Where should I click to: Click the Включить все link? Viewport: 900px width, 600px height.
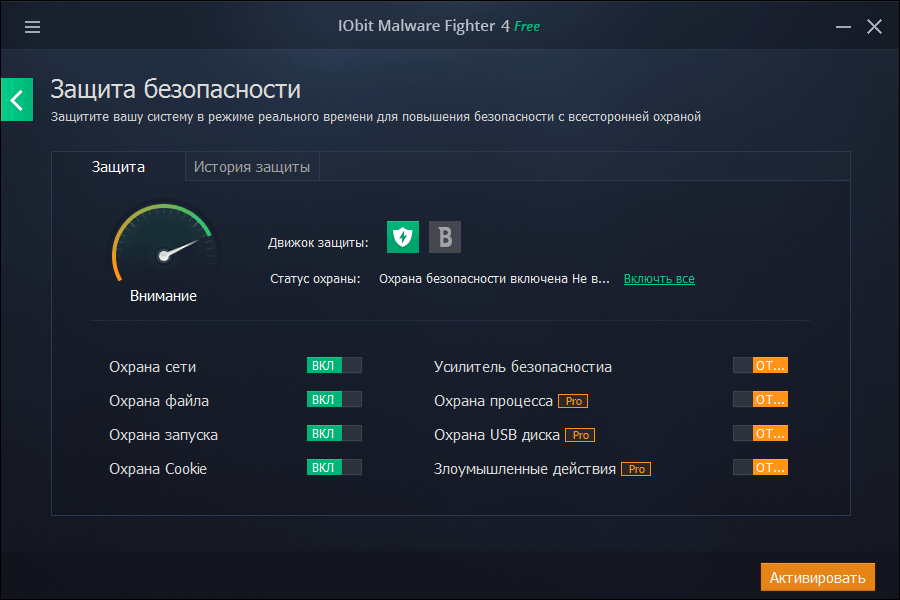coord(659,279)
